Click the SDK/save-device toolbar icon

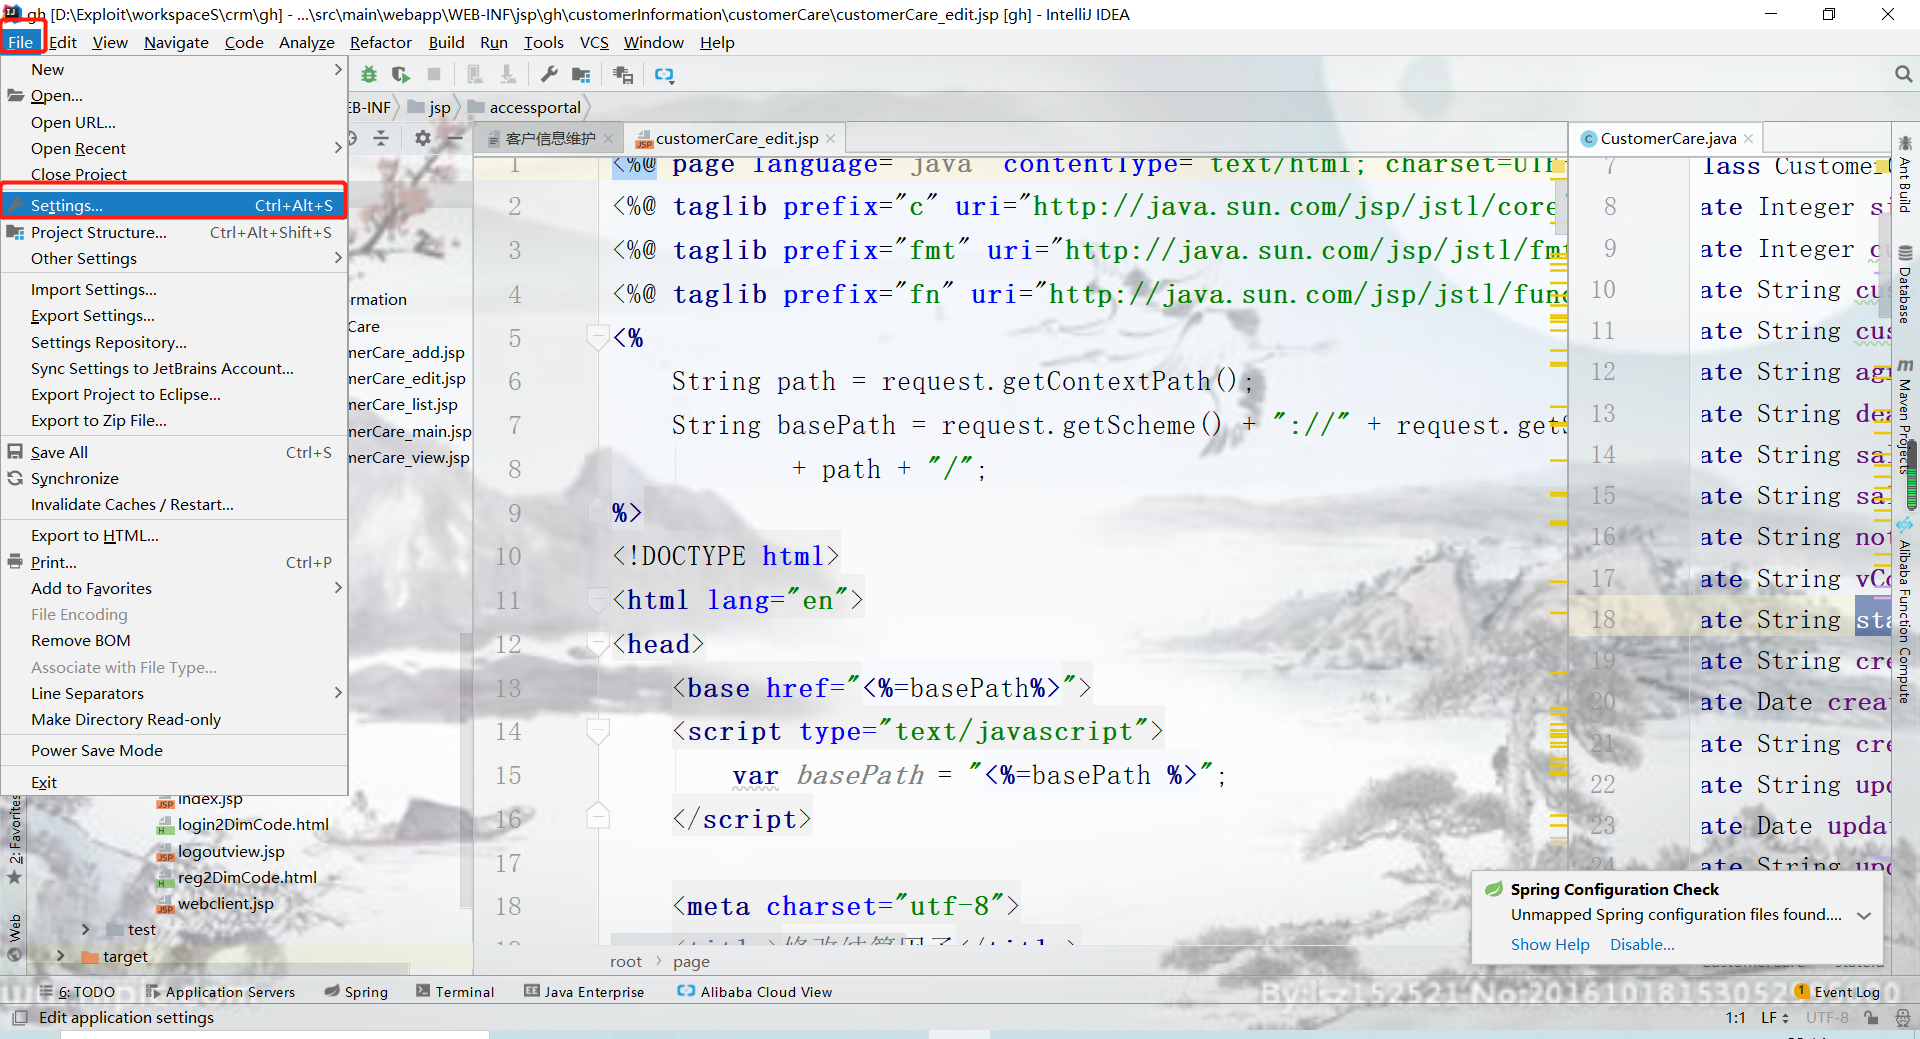(623, 74)
